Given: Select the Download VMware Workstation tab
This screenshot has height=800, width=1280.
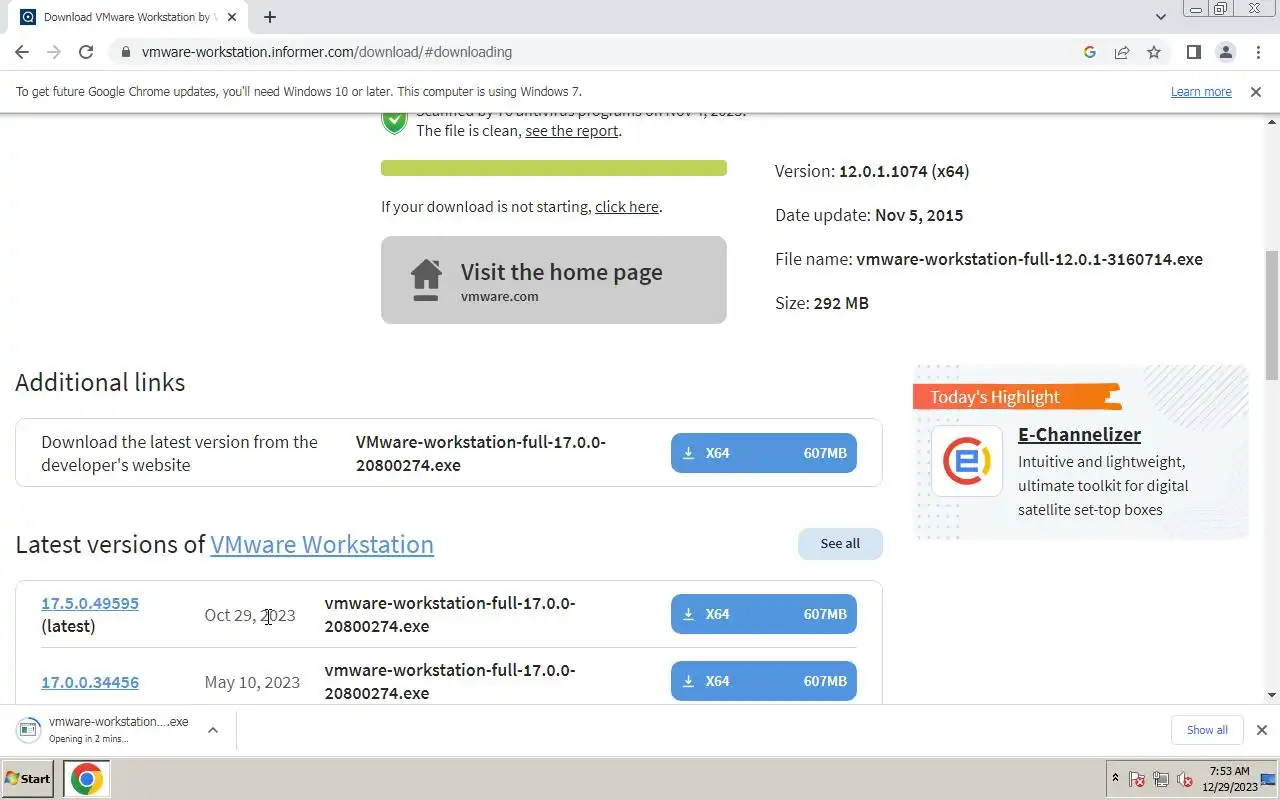Looking at the screenshot, I should [x=128, y=17].
